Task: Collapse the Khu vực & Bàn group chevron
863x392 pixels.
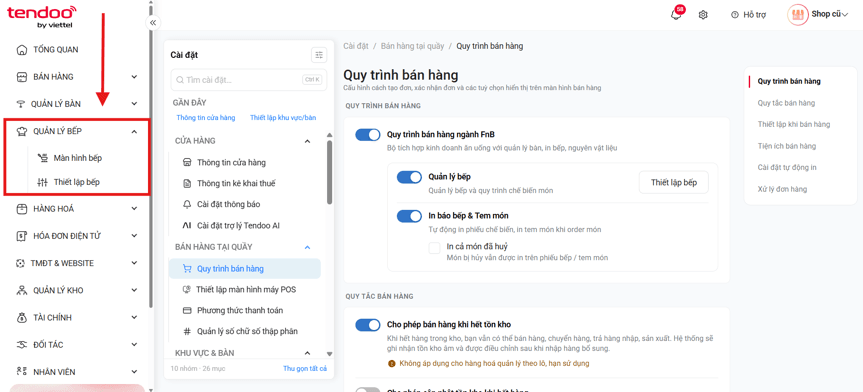Action: coord(308,352)
